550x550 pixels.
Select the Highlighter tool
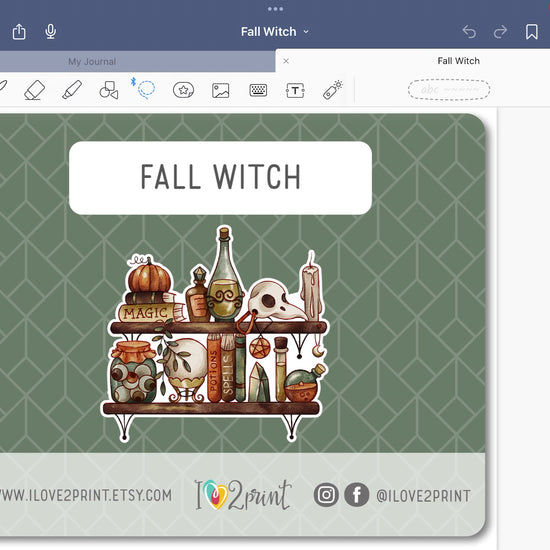[72, 90]
